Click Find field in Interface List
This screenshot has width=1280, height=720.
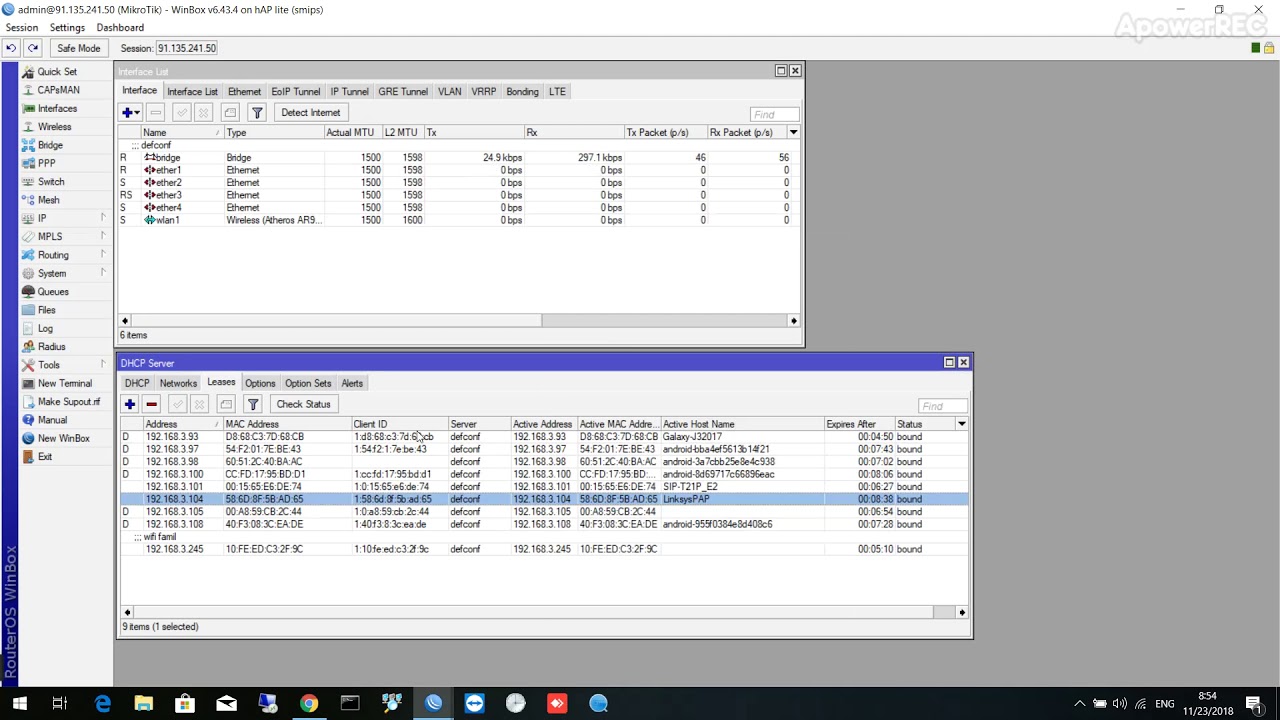[775, 114]
